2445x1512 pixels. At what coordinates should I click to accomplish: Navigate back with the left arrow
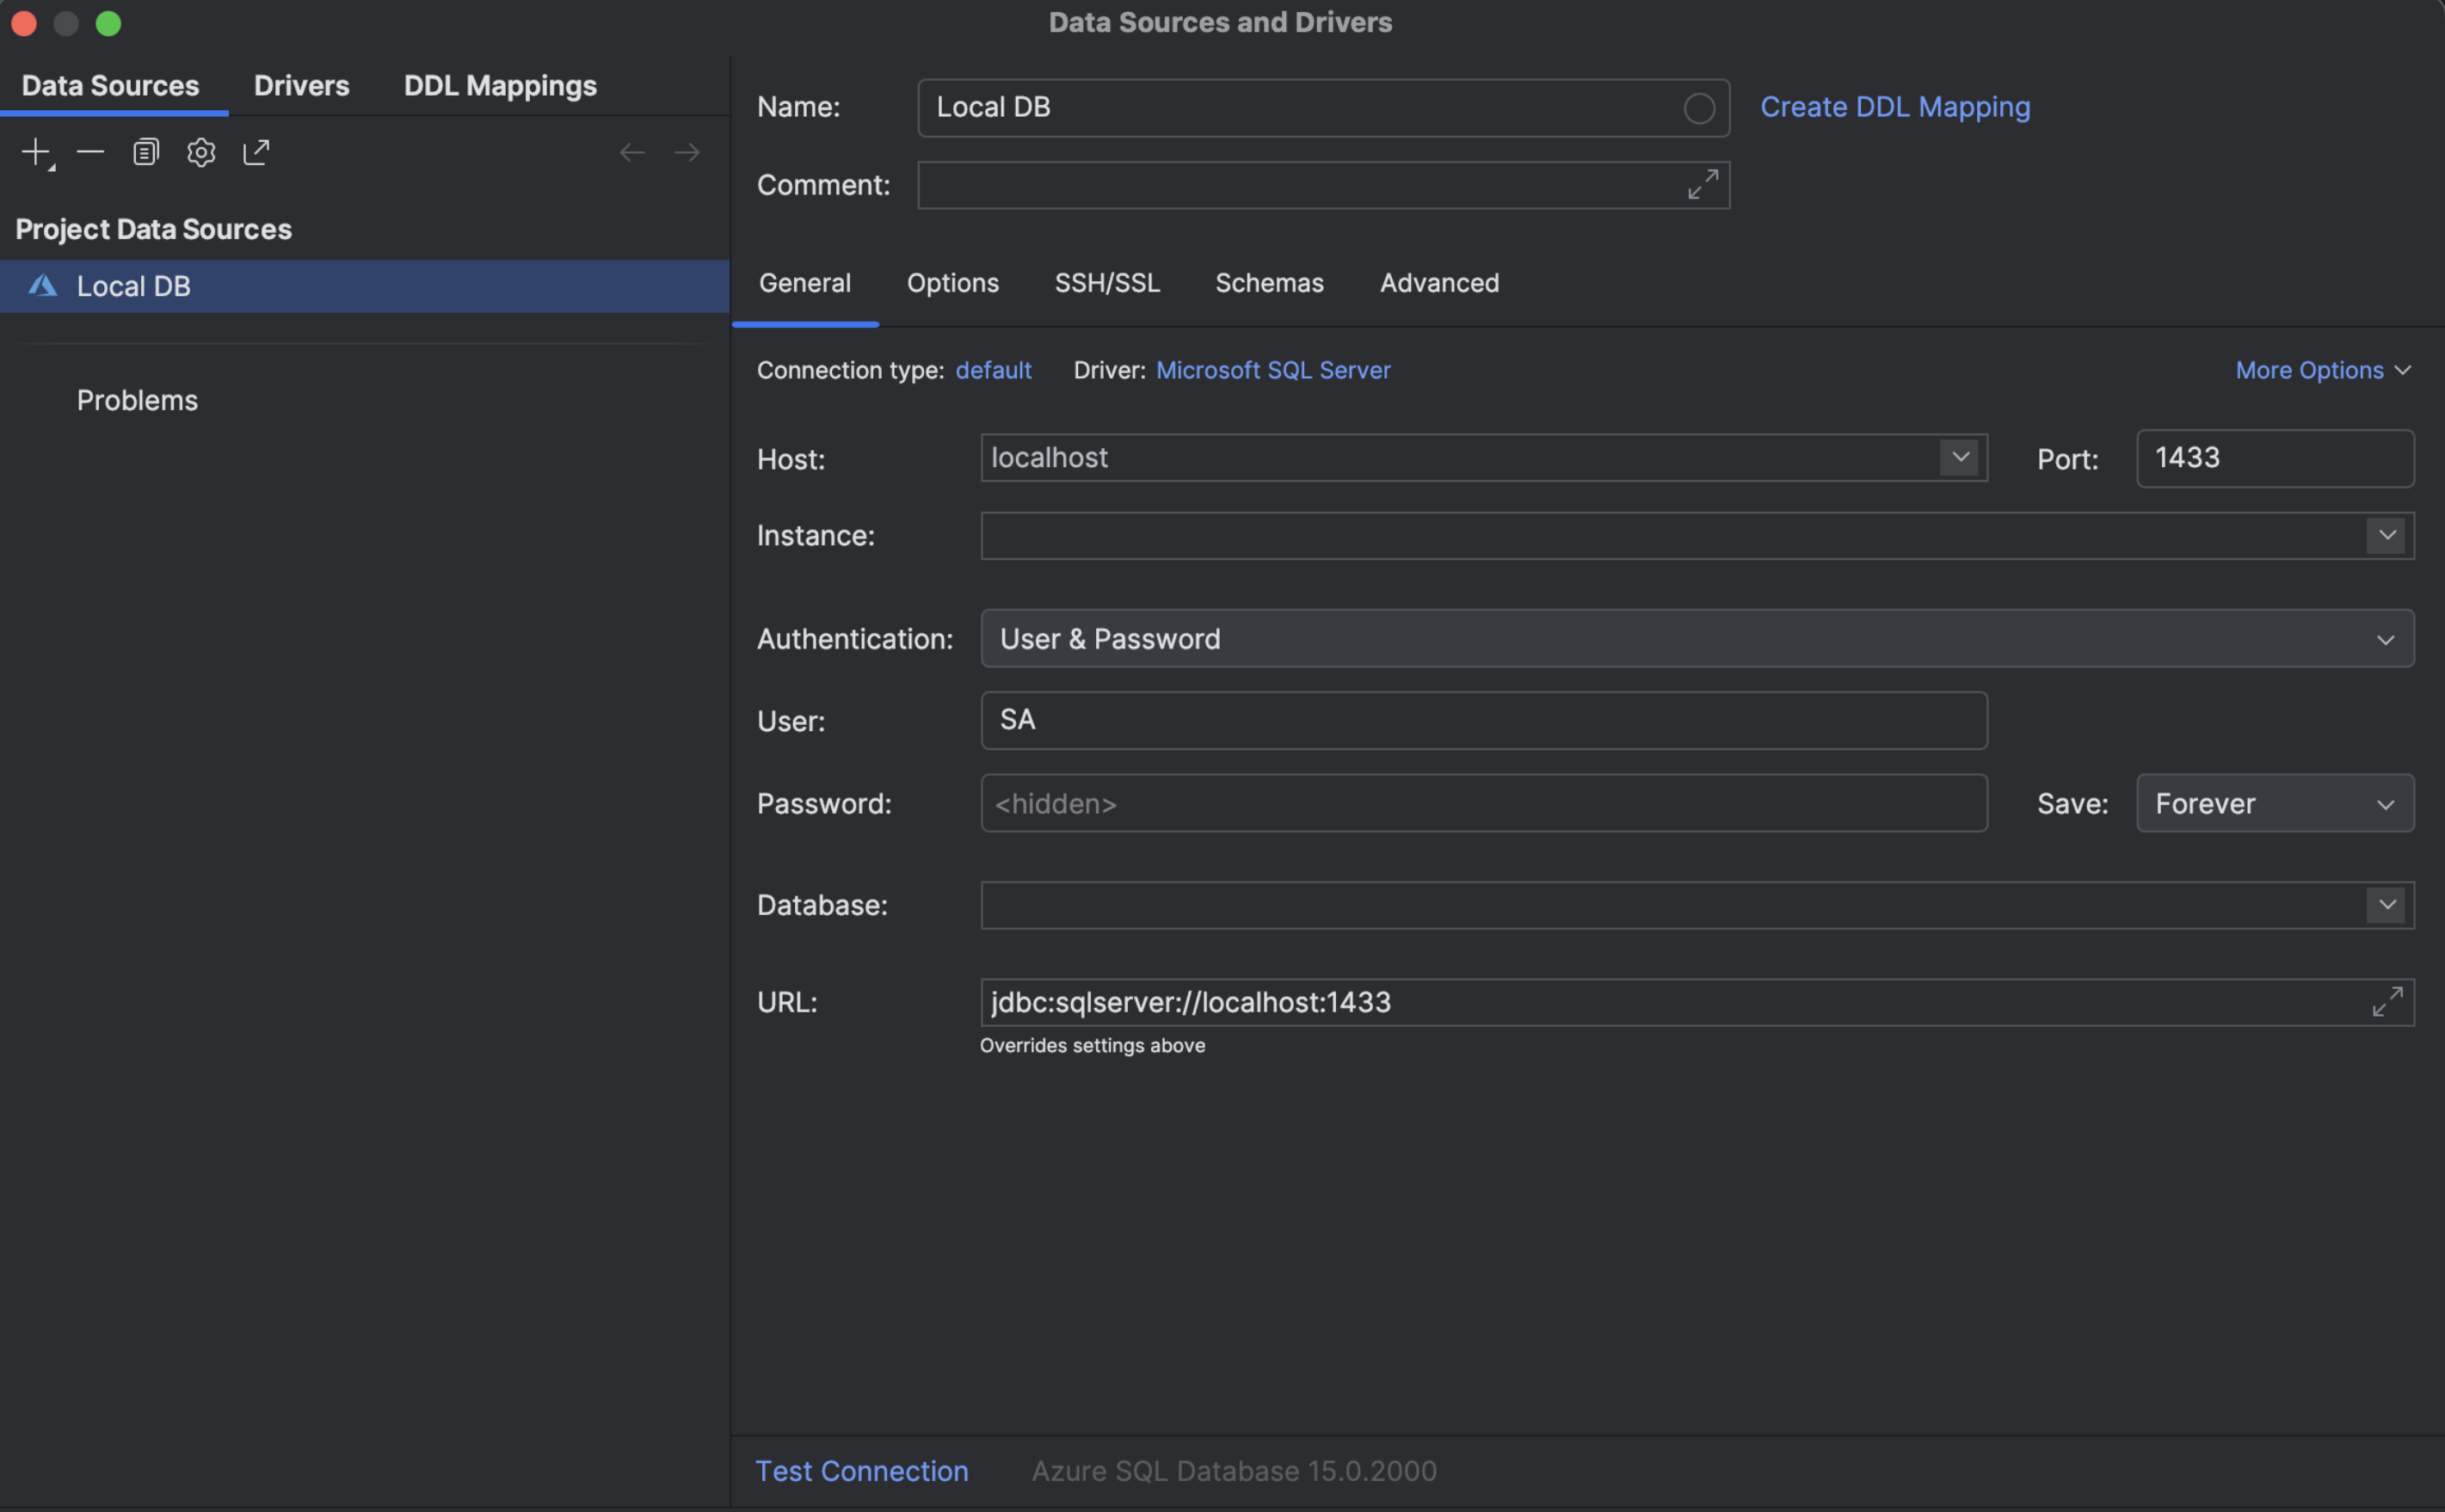[632, 152]
